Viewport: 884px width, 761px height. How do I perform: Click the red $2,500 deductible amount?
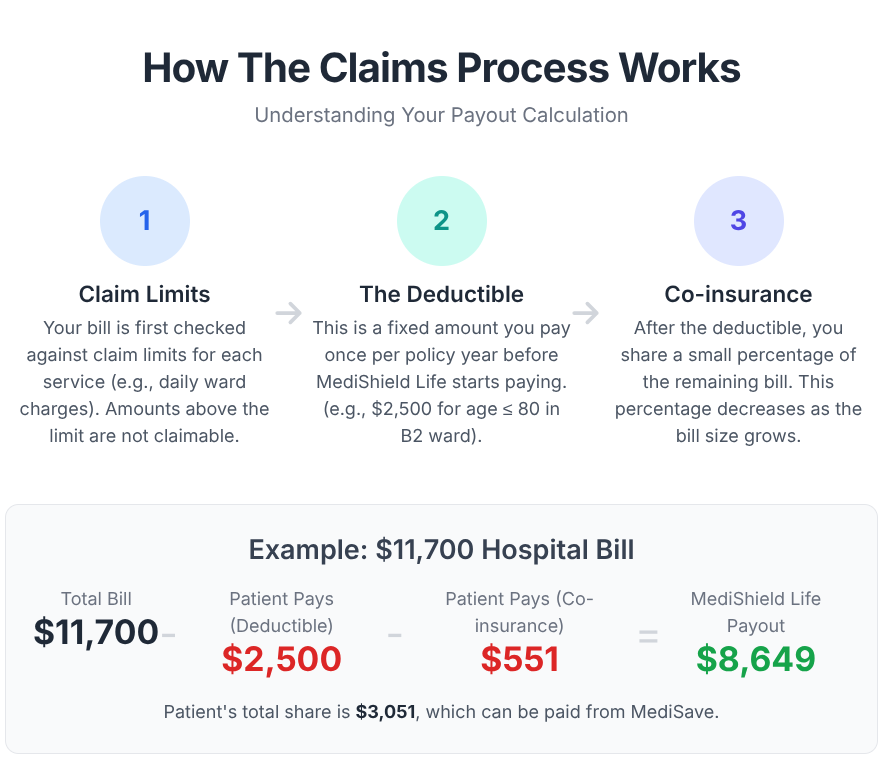(282, 659)
